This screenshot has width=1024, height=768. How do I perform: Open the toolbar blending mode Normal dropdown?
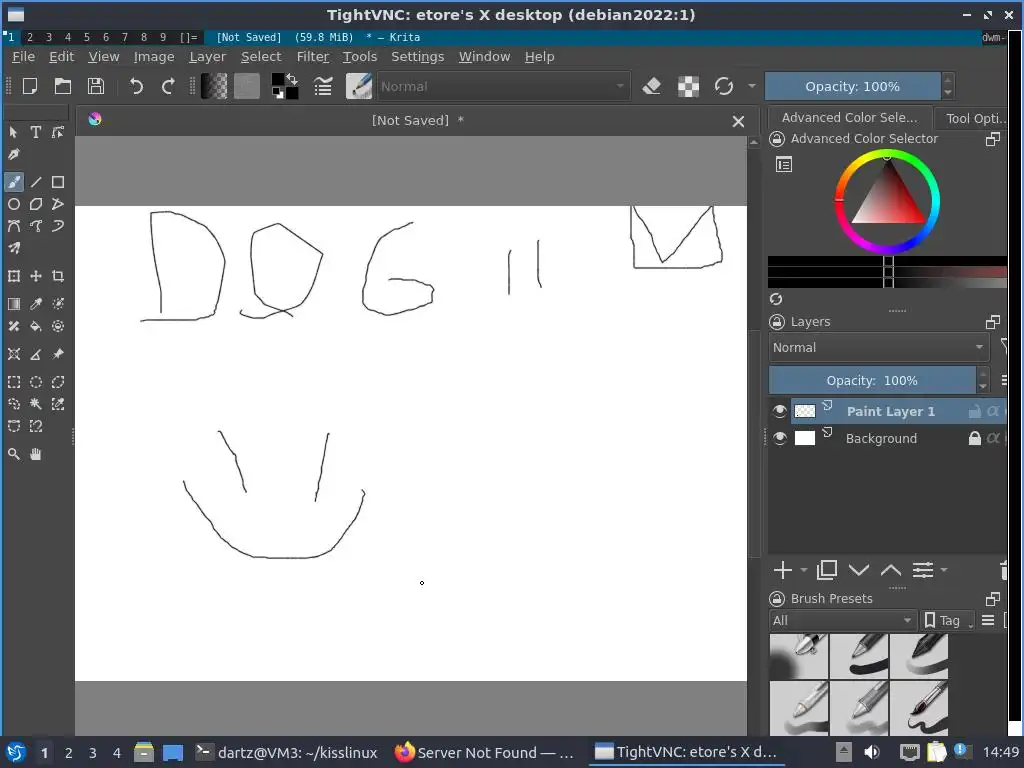tap(504, 86)
